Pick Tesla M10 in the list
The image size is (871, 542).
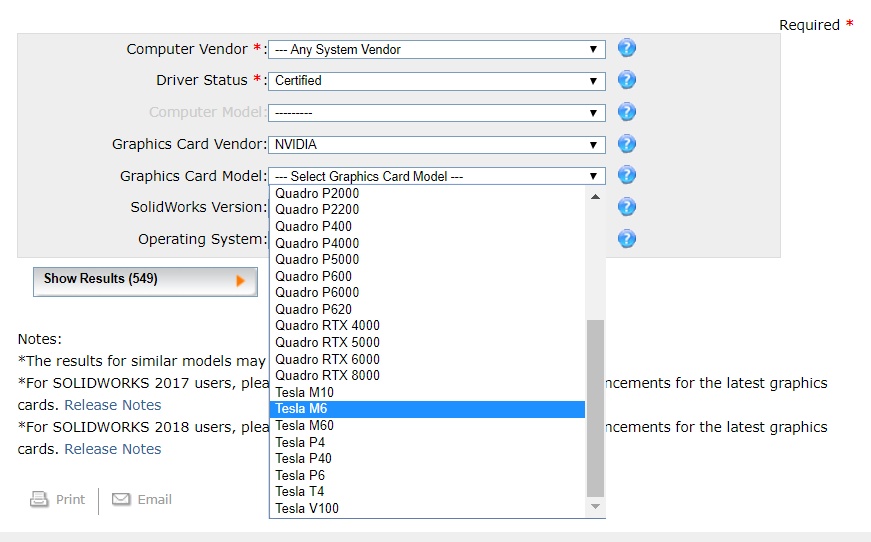[427, 392]
